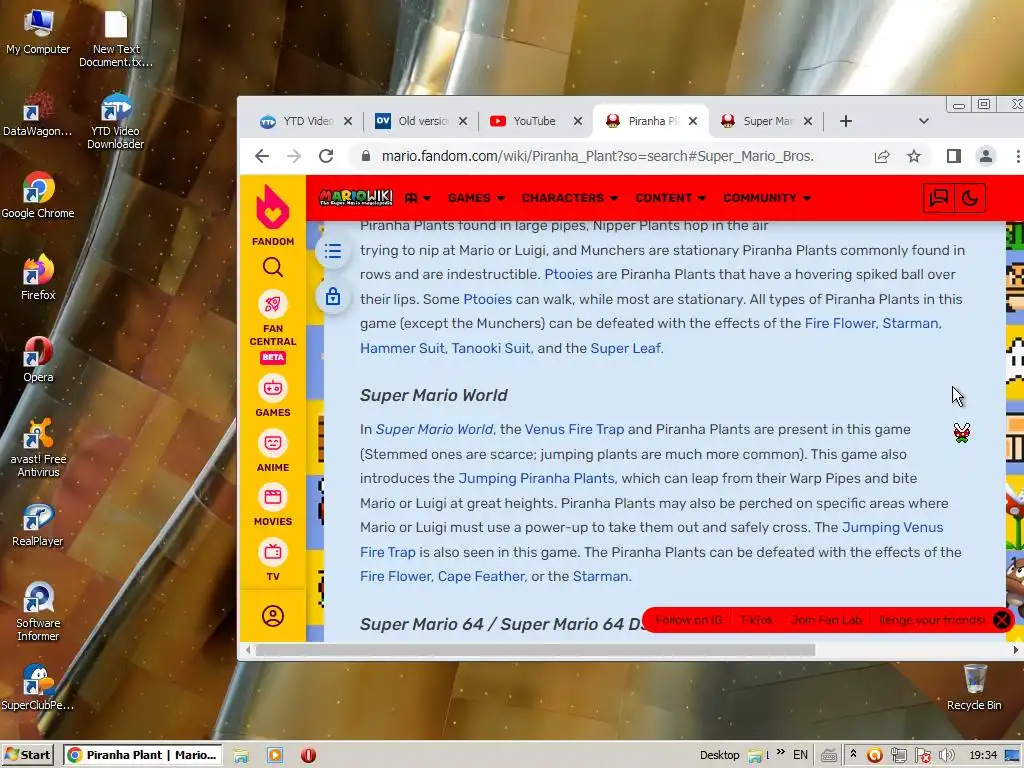Open Chrome's tab search chevron

click(923, 121)
